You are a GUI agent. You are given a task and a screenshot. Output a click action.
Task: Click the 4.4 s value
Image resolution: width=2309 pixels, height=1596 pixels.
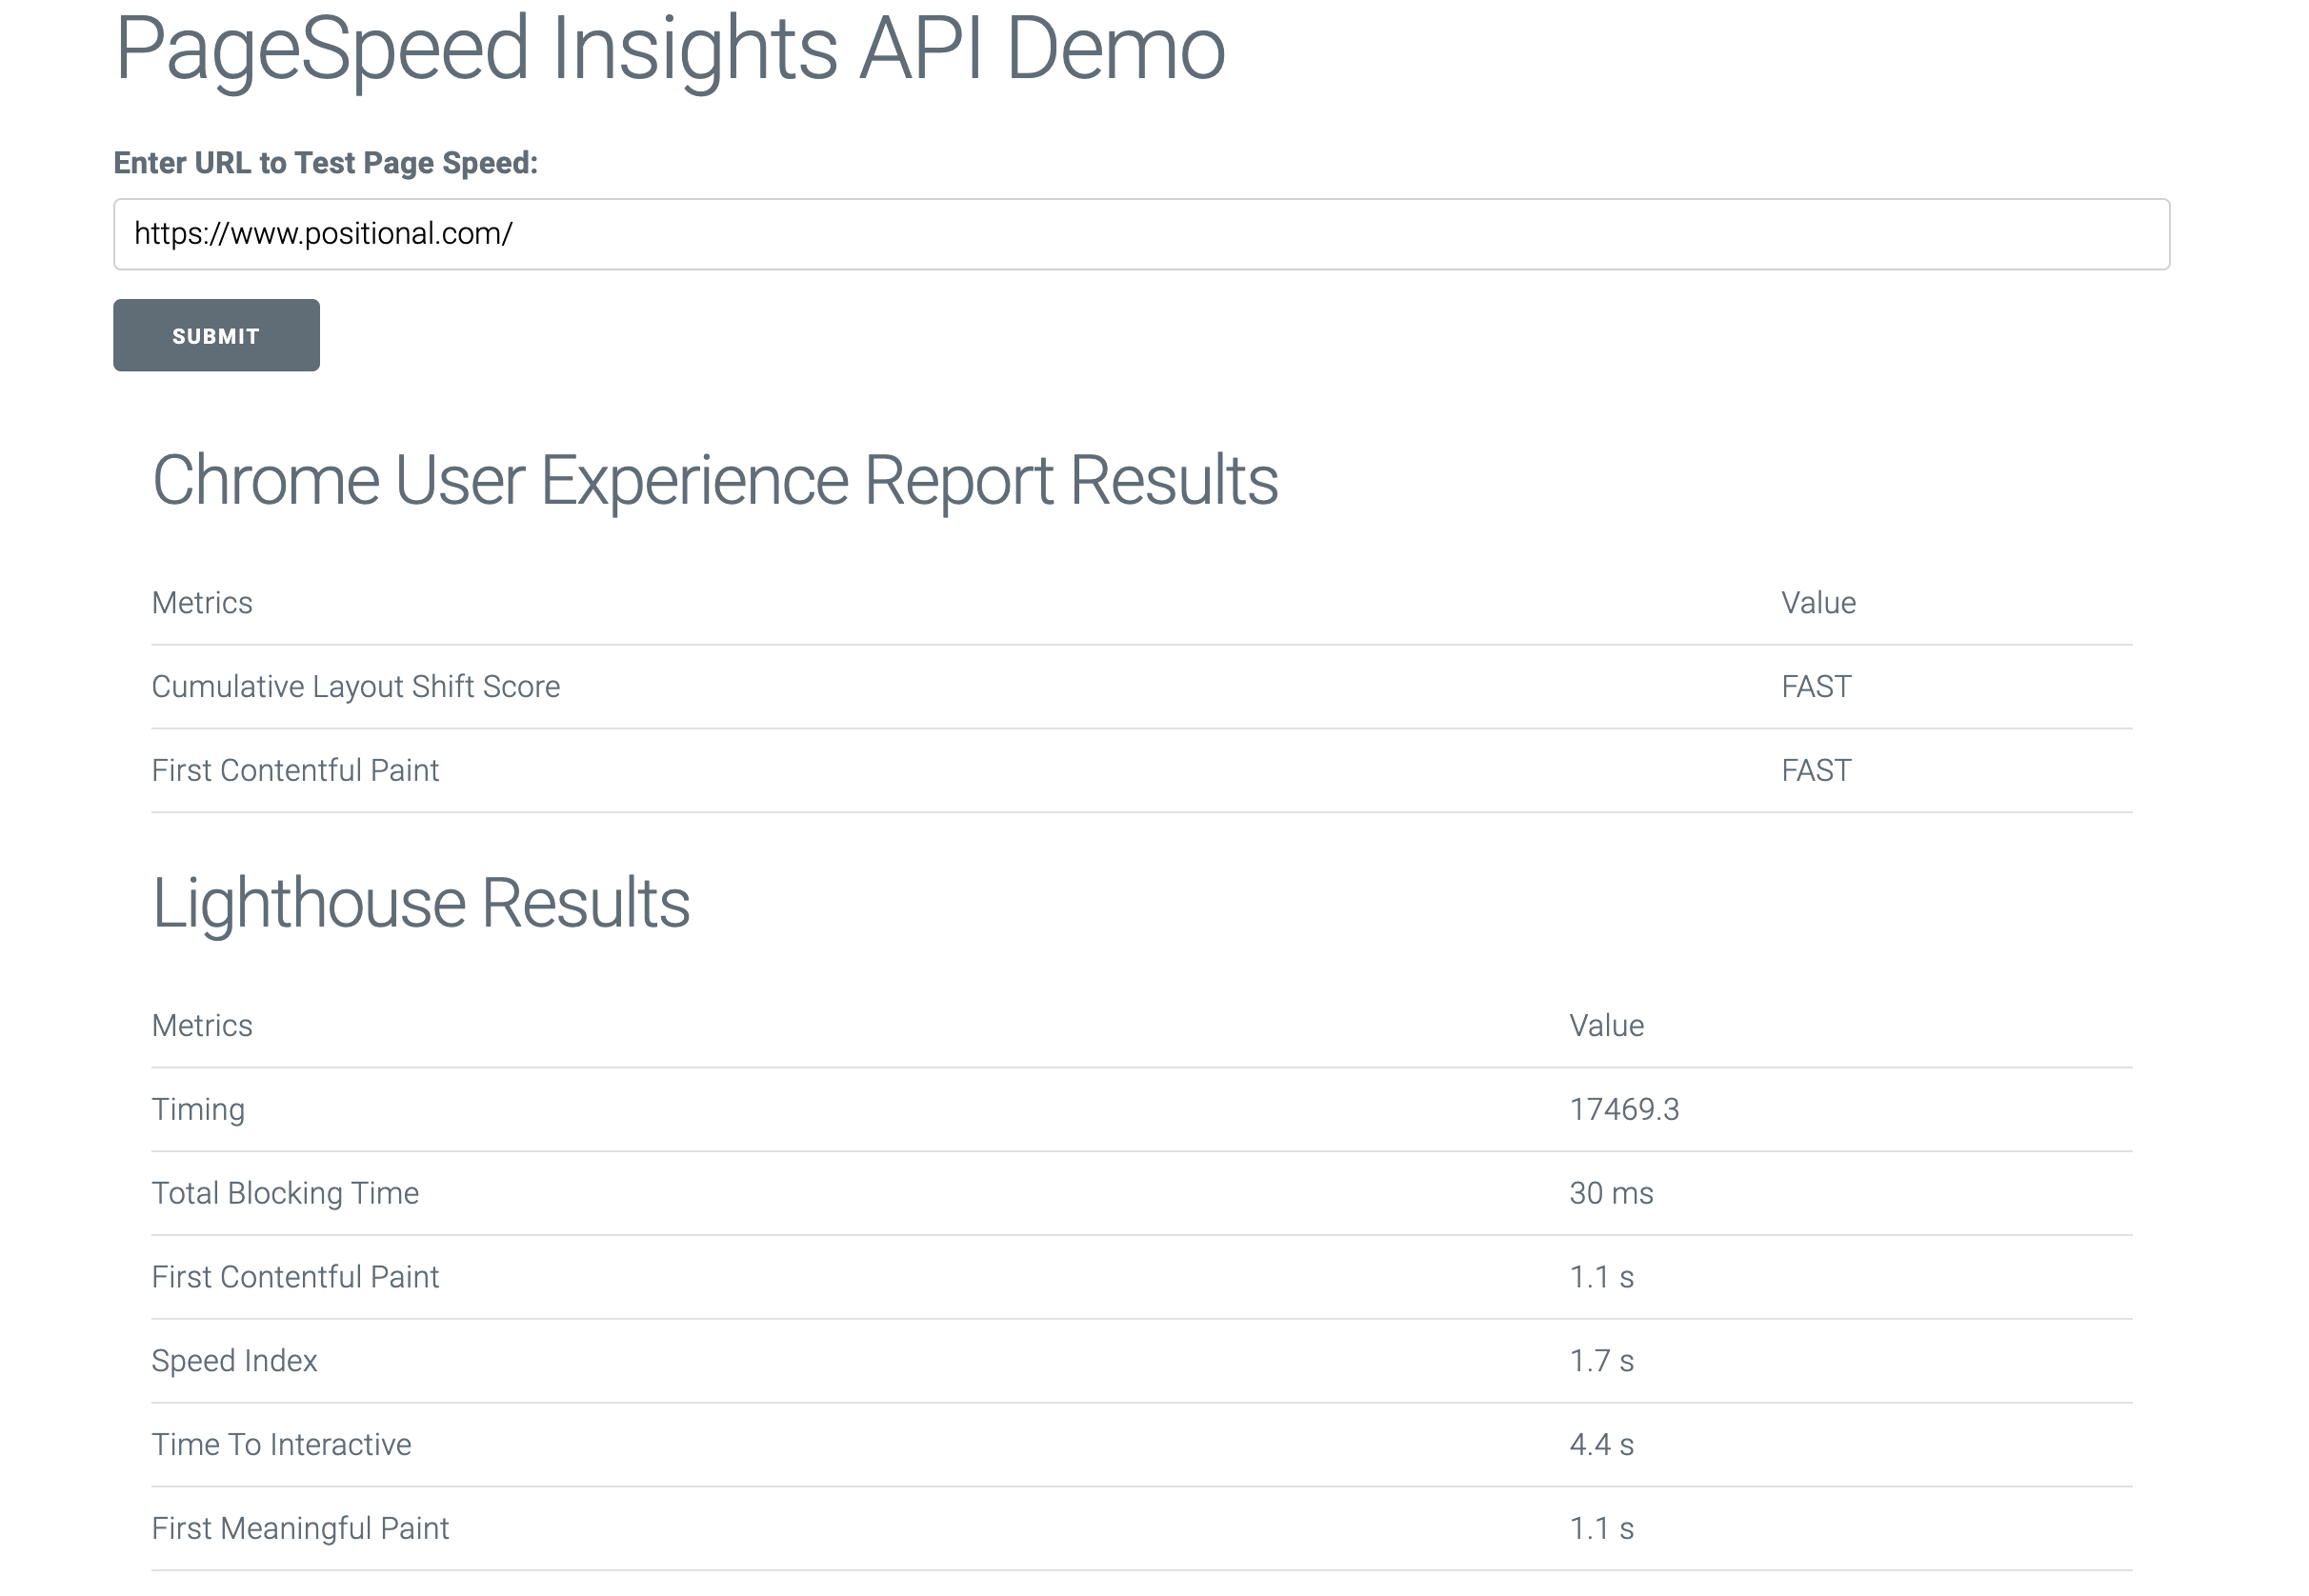(1601, 1446)
